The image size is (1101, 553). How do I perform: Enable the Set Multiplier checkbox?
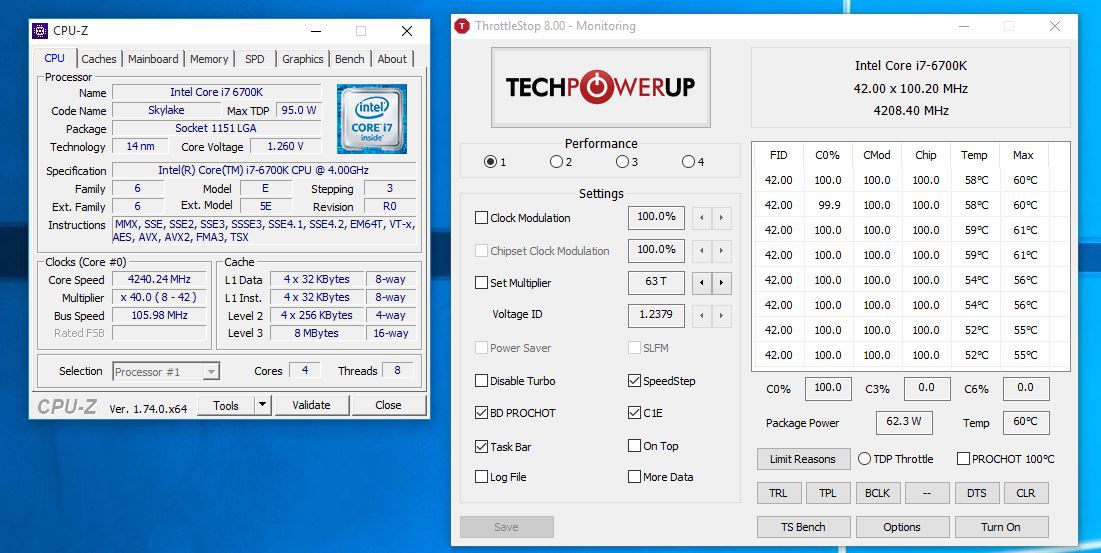pyautogui.click(x=481, y=283)
